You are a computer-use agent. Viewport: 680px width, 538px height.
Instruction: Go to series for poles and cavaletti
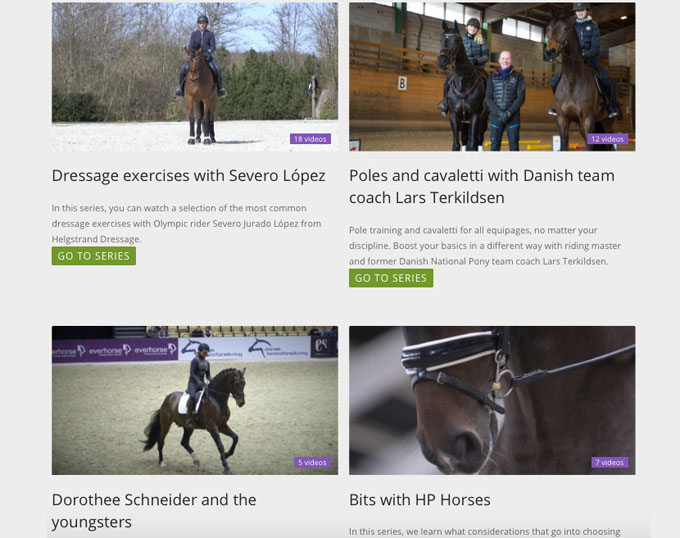(391, 278)
